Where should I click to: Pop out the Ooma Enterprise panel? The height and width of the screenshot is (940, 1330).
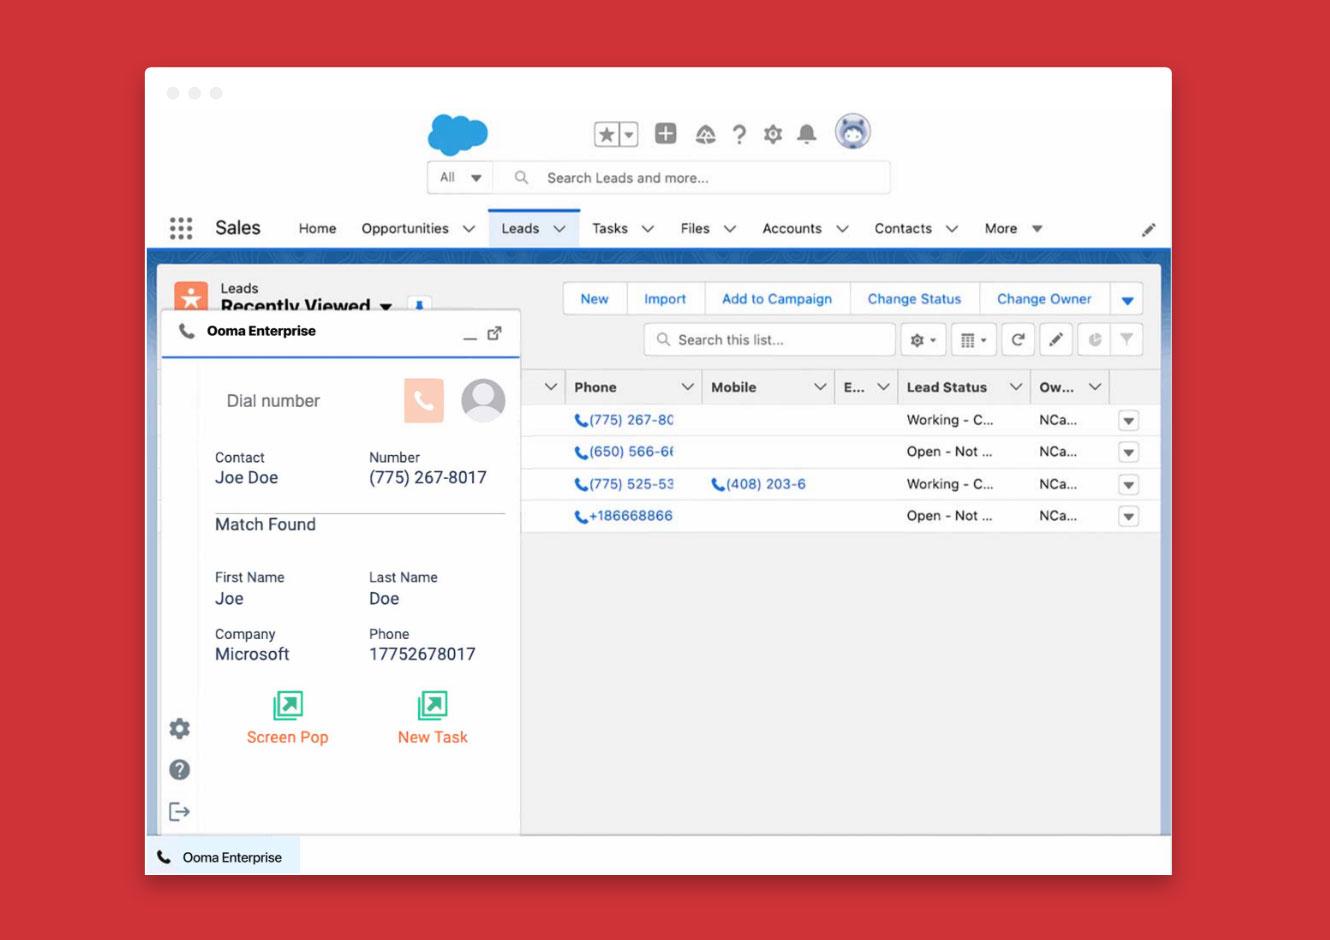point(494,333)
